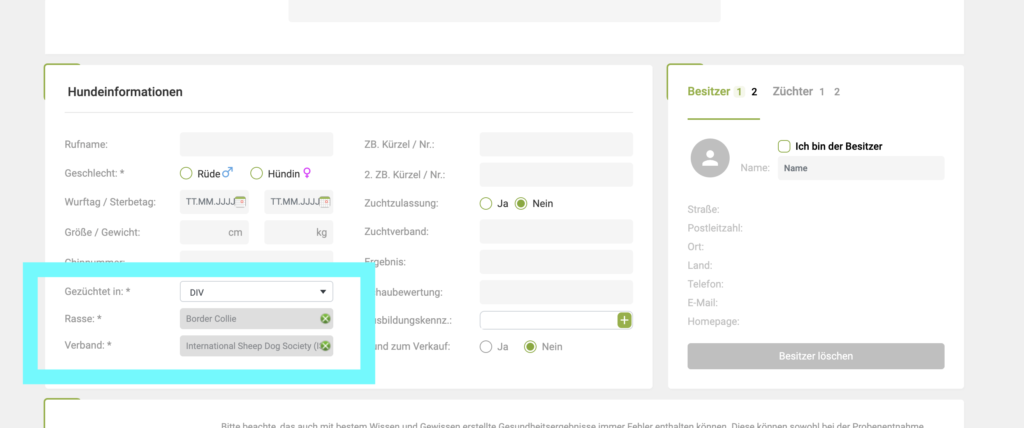The height and width of the screenshot is (428, 1024).
Task: Click the green plus icon for Ausbildungskennz.
Action: point(625,320)
